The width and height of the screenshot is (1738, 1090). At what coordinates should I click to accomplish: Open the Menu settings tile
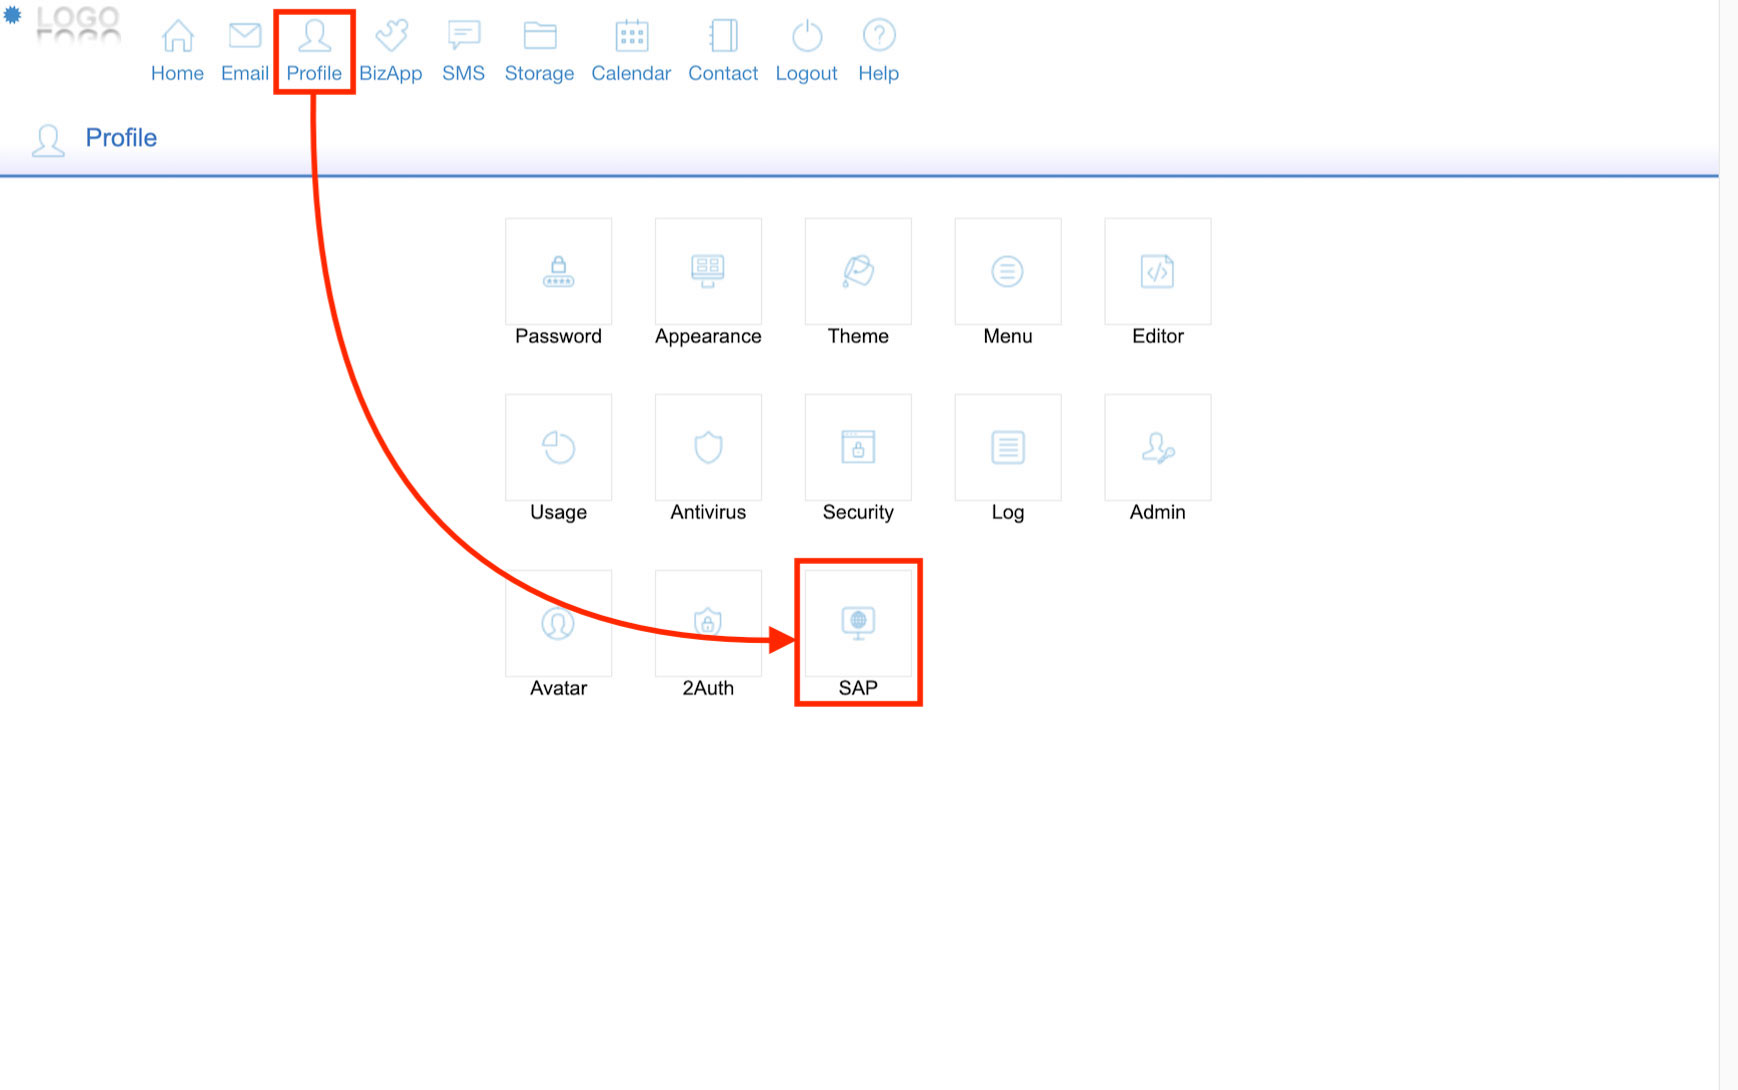1007,272
